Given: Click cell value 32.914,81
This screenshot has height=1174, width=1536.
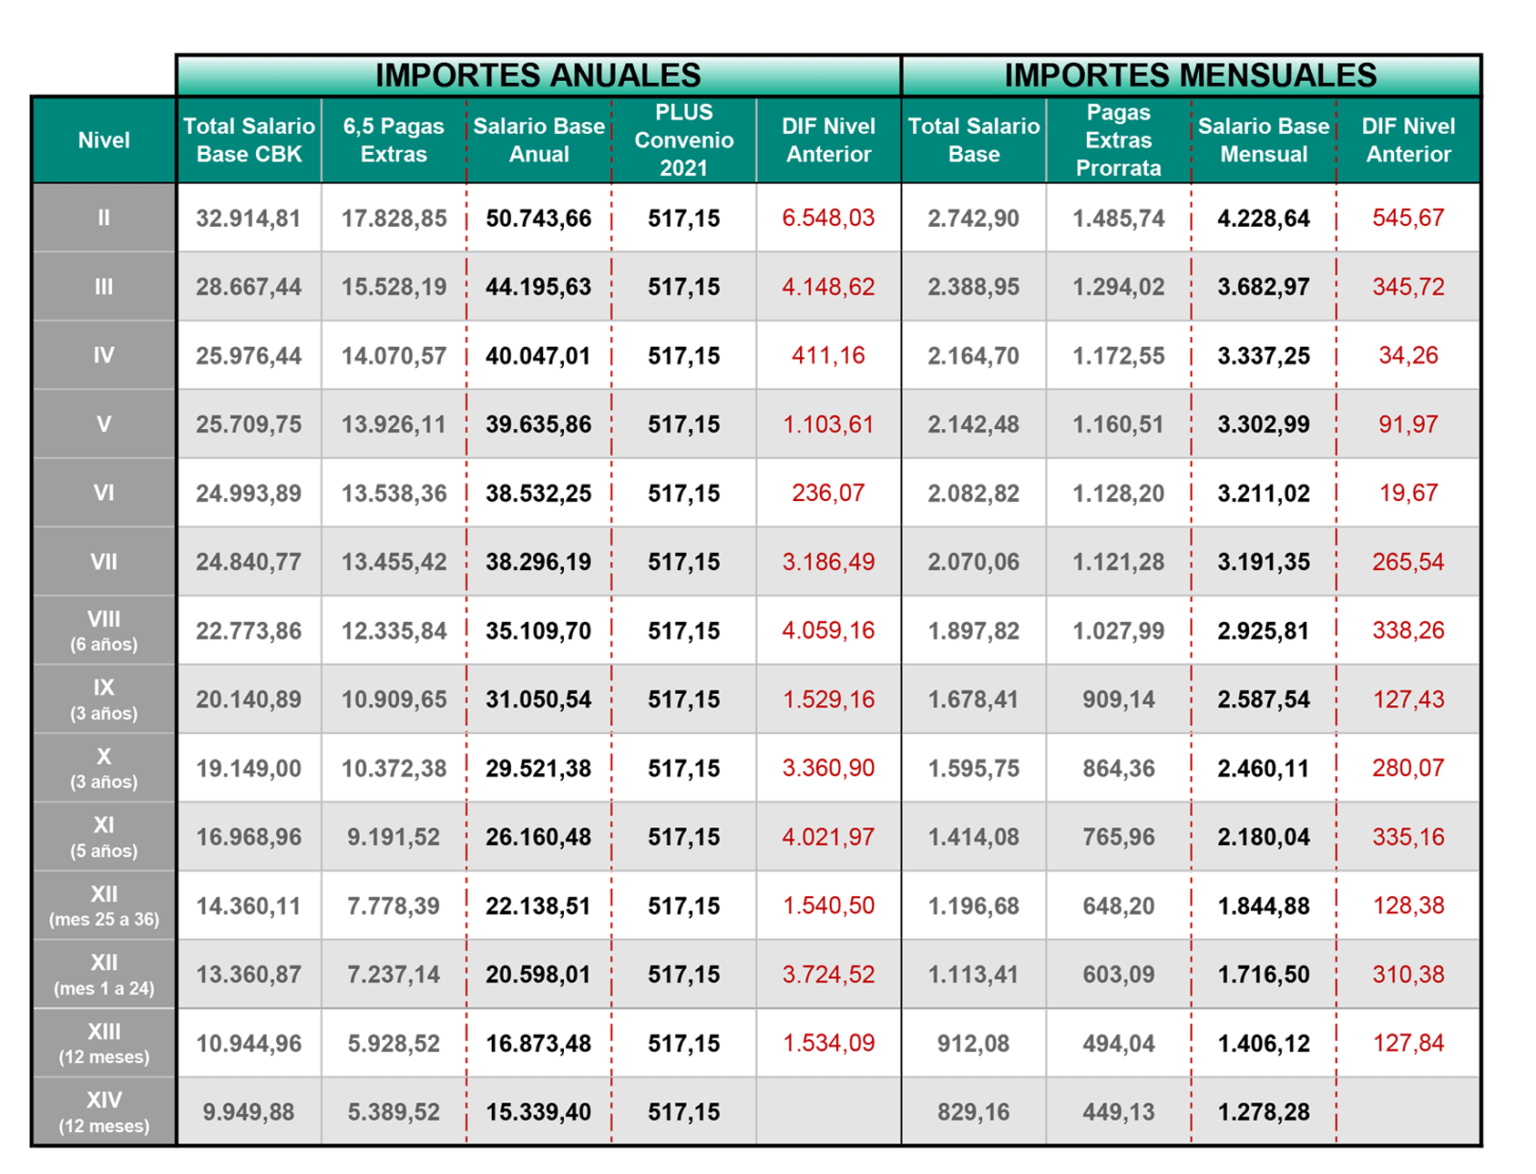Looking at the screenshot, I should click(x=249, y=218).
